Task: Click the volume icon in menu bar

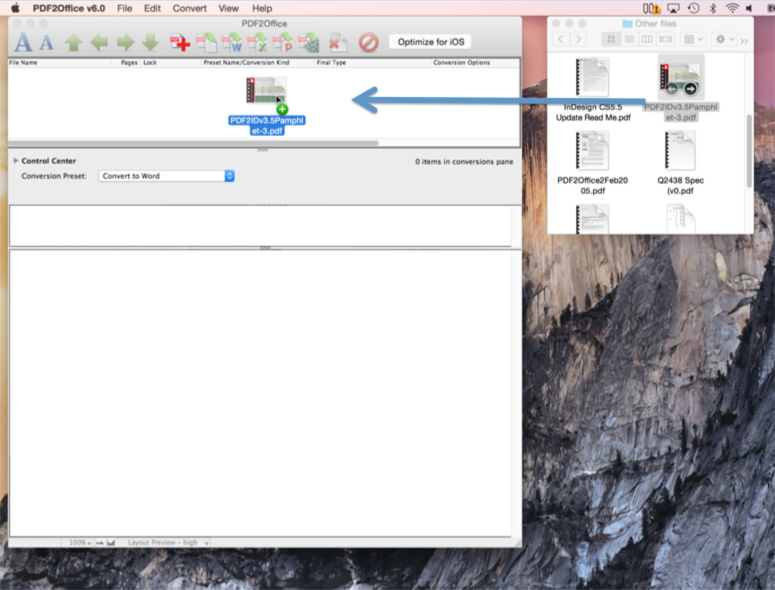Action: pyautogui.click(x=749, y=8)
